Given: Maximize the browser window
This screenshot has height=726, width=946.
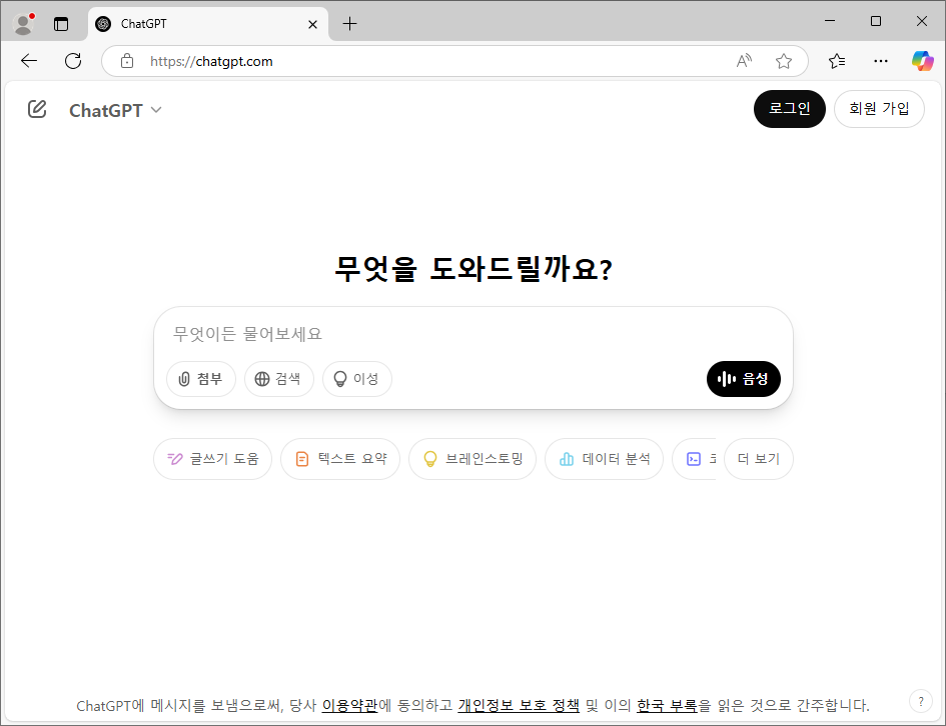Looking at the screenshot, I should pyautogui.click(x=876, y=21).
